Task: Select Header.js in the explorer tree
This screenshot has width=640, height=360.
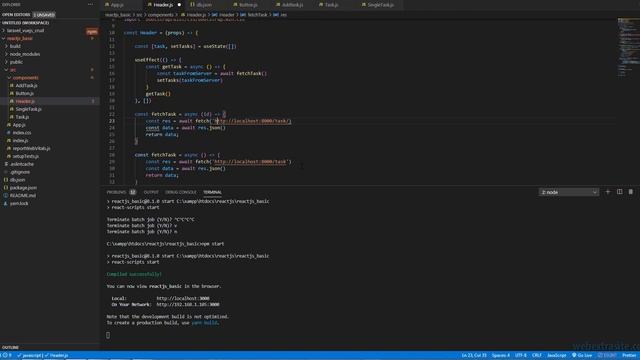Action: (25, 101)
